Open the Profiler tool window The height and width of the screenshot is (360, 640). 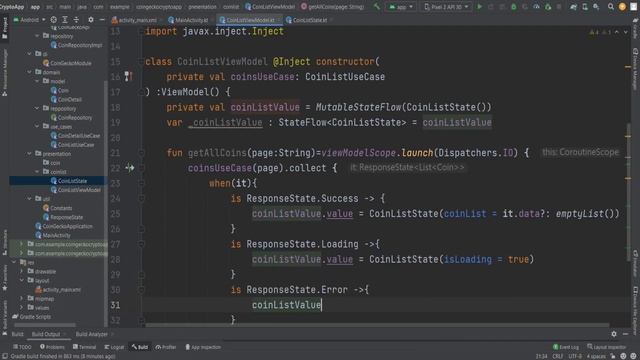165,347
